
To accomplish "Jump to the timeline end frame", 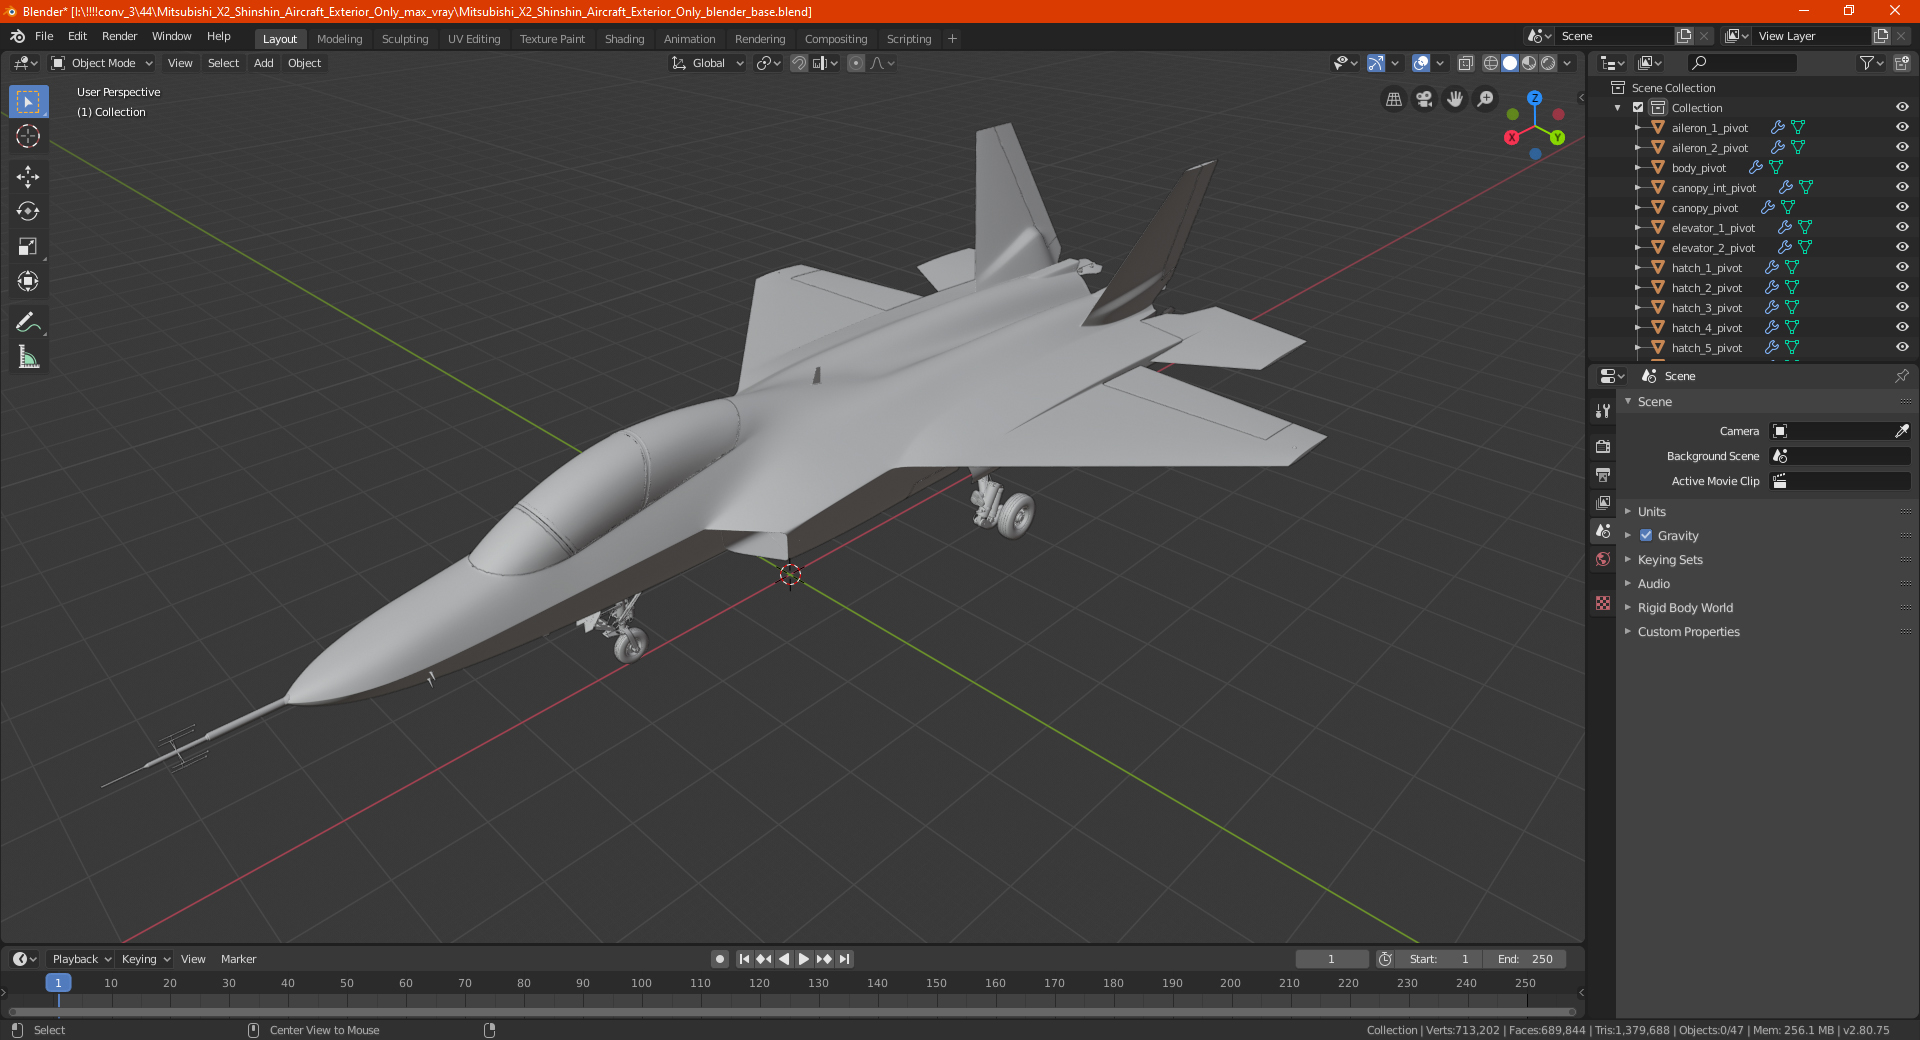I will (x=844, y=959).
